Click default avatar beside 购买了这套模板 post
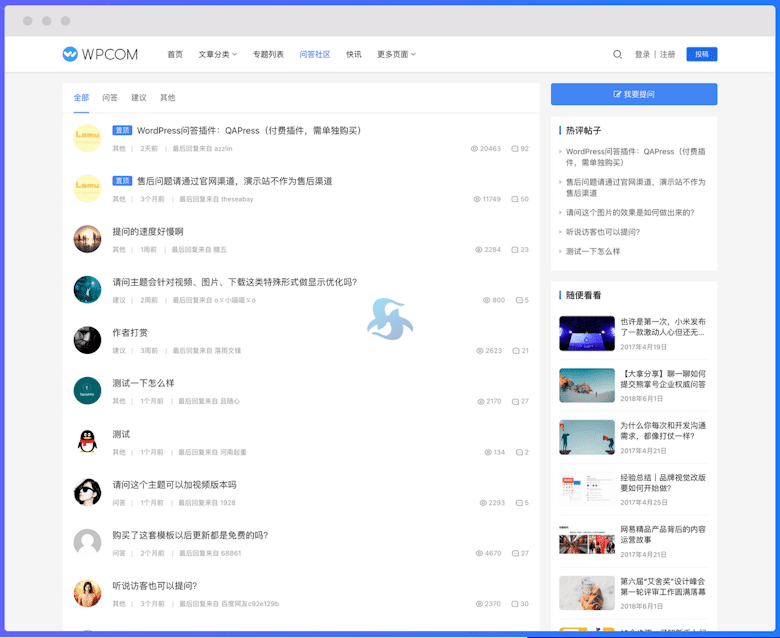The image size is (780, 638). (x=88, y=543)
